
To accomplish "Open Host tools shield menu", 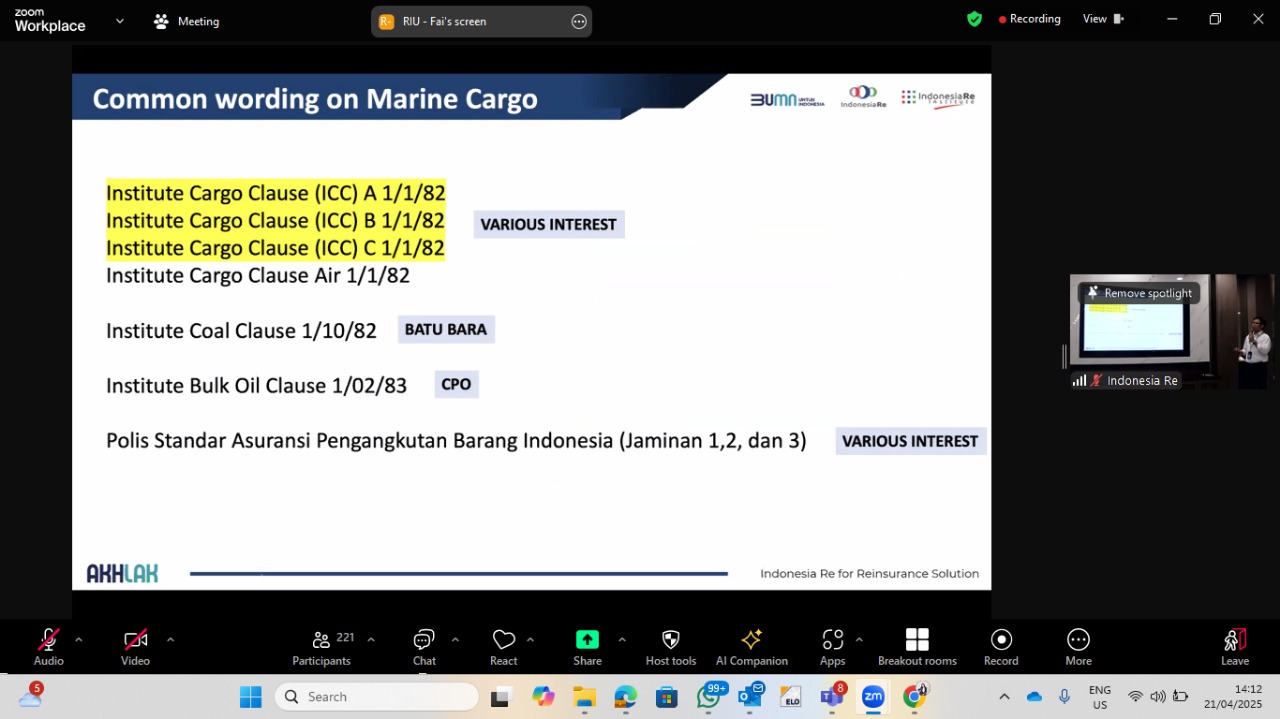I will pyautogui.click(x=671, y=647).
